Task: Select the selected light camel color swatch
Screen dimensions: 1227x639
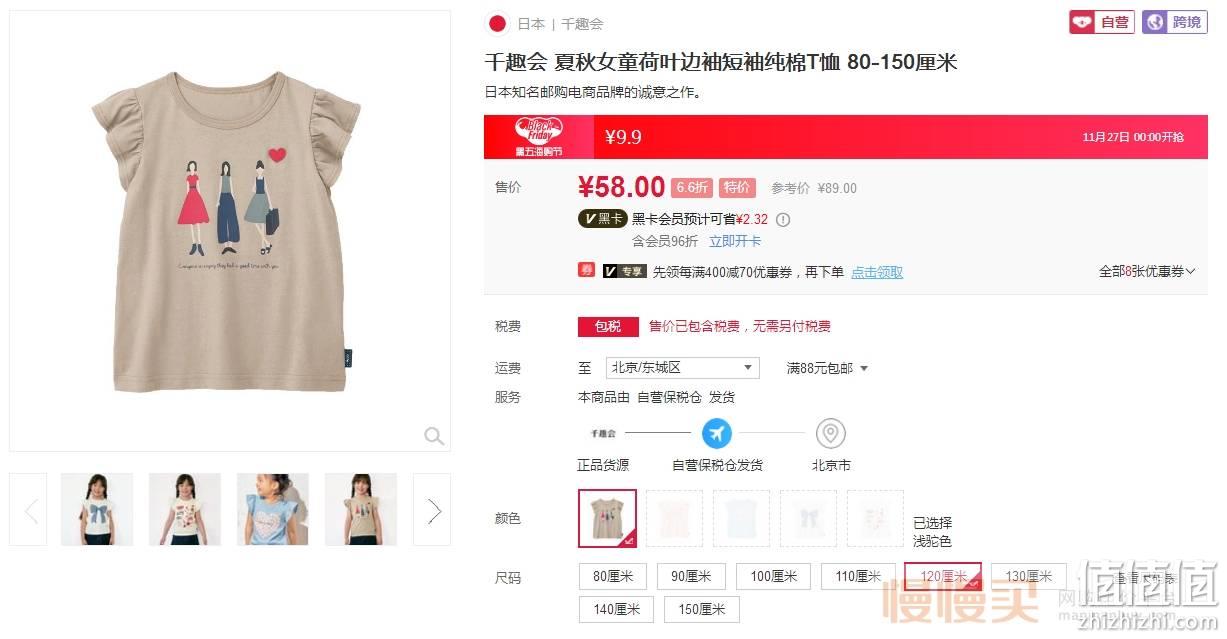Action: (607, 518)
